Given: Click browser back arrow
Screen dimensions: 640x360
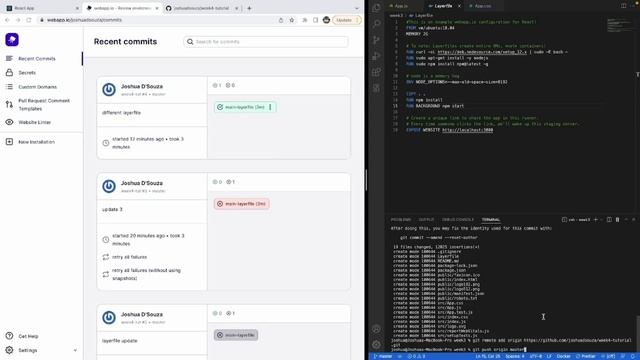Looking at the screenshot, I should pyautogui.click(x=7, y=20).
